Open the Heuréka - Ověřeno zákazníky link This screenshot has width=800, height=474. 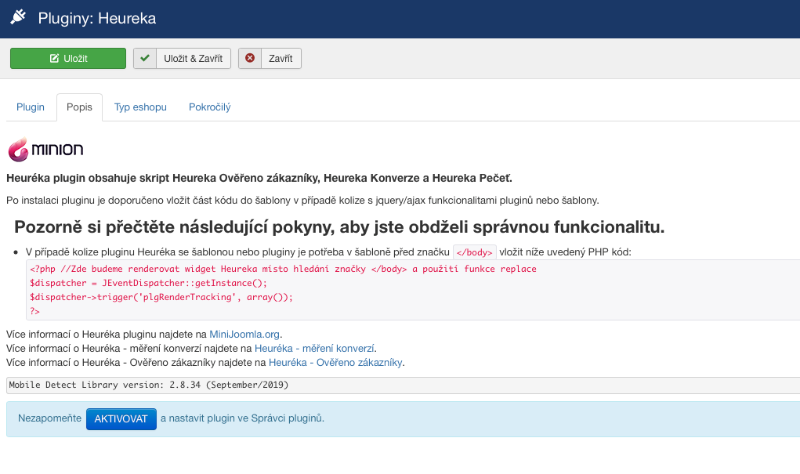[336, 363]
